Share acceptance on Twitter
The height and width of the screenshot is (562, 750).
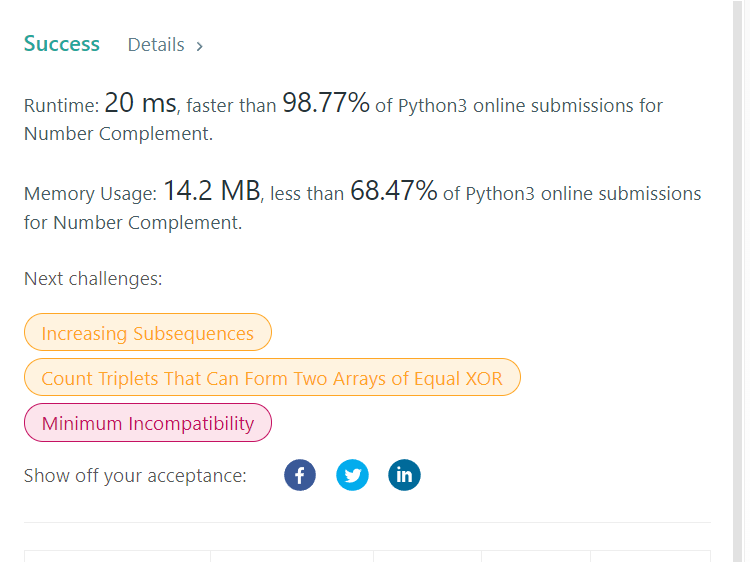tap(352, 475)
